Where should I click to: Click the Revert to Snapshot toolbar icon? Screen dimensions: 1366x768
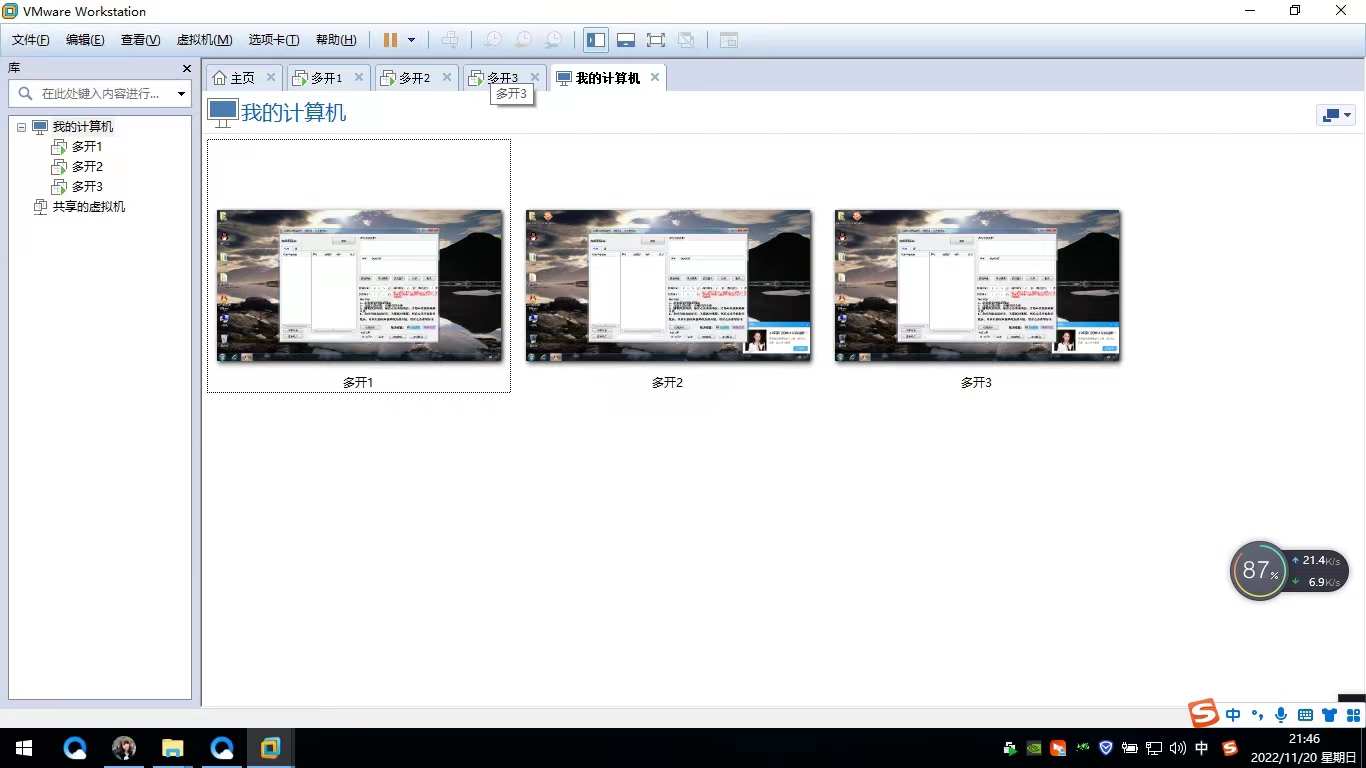click(523, 40)
